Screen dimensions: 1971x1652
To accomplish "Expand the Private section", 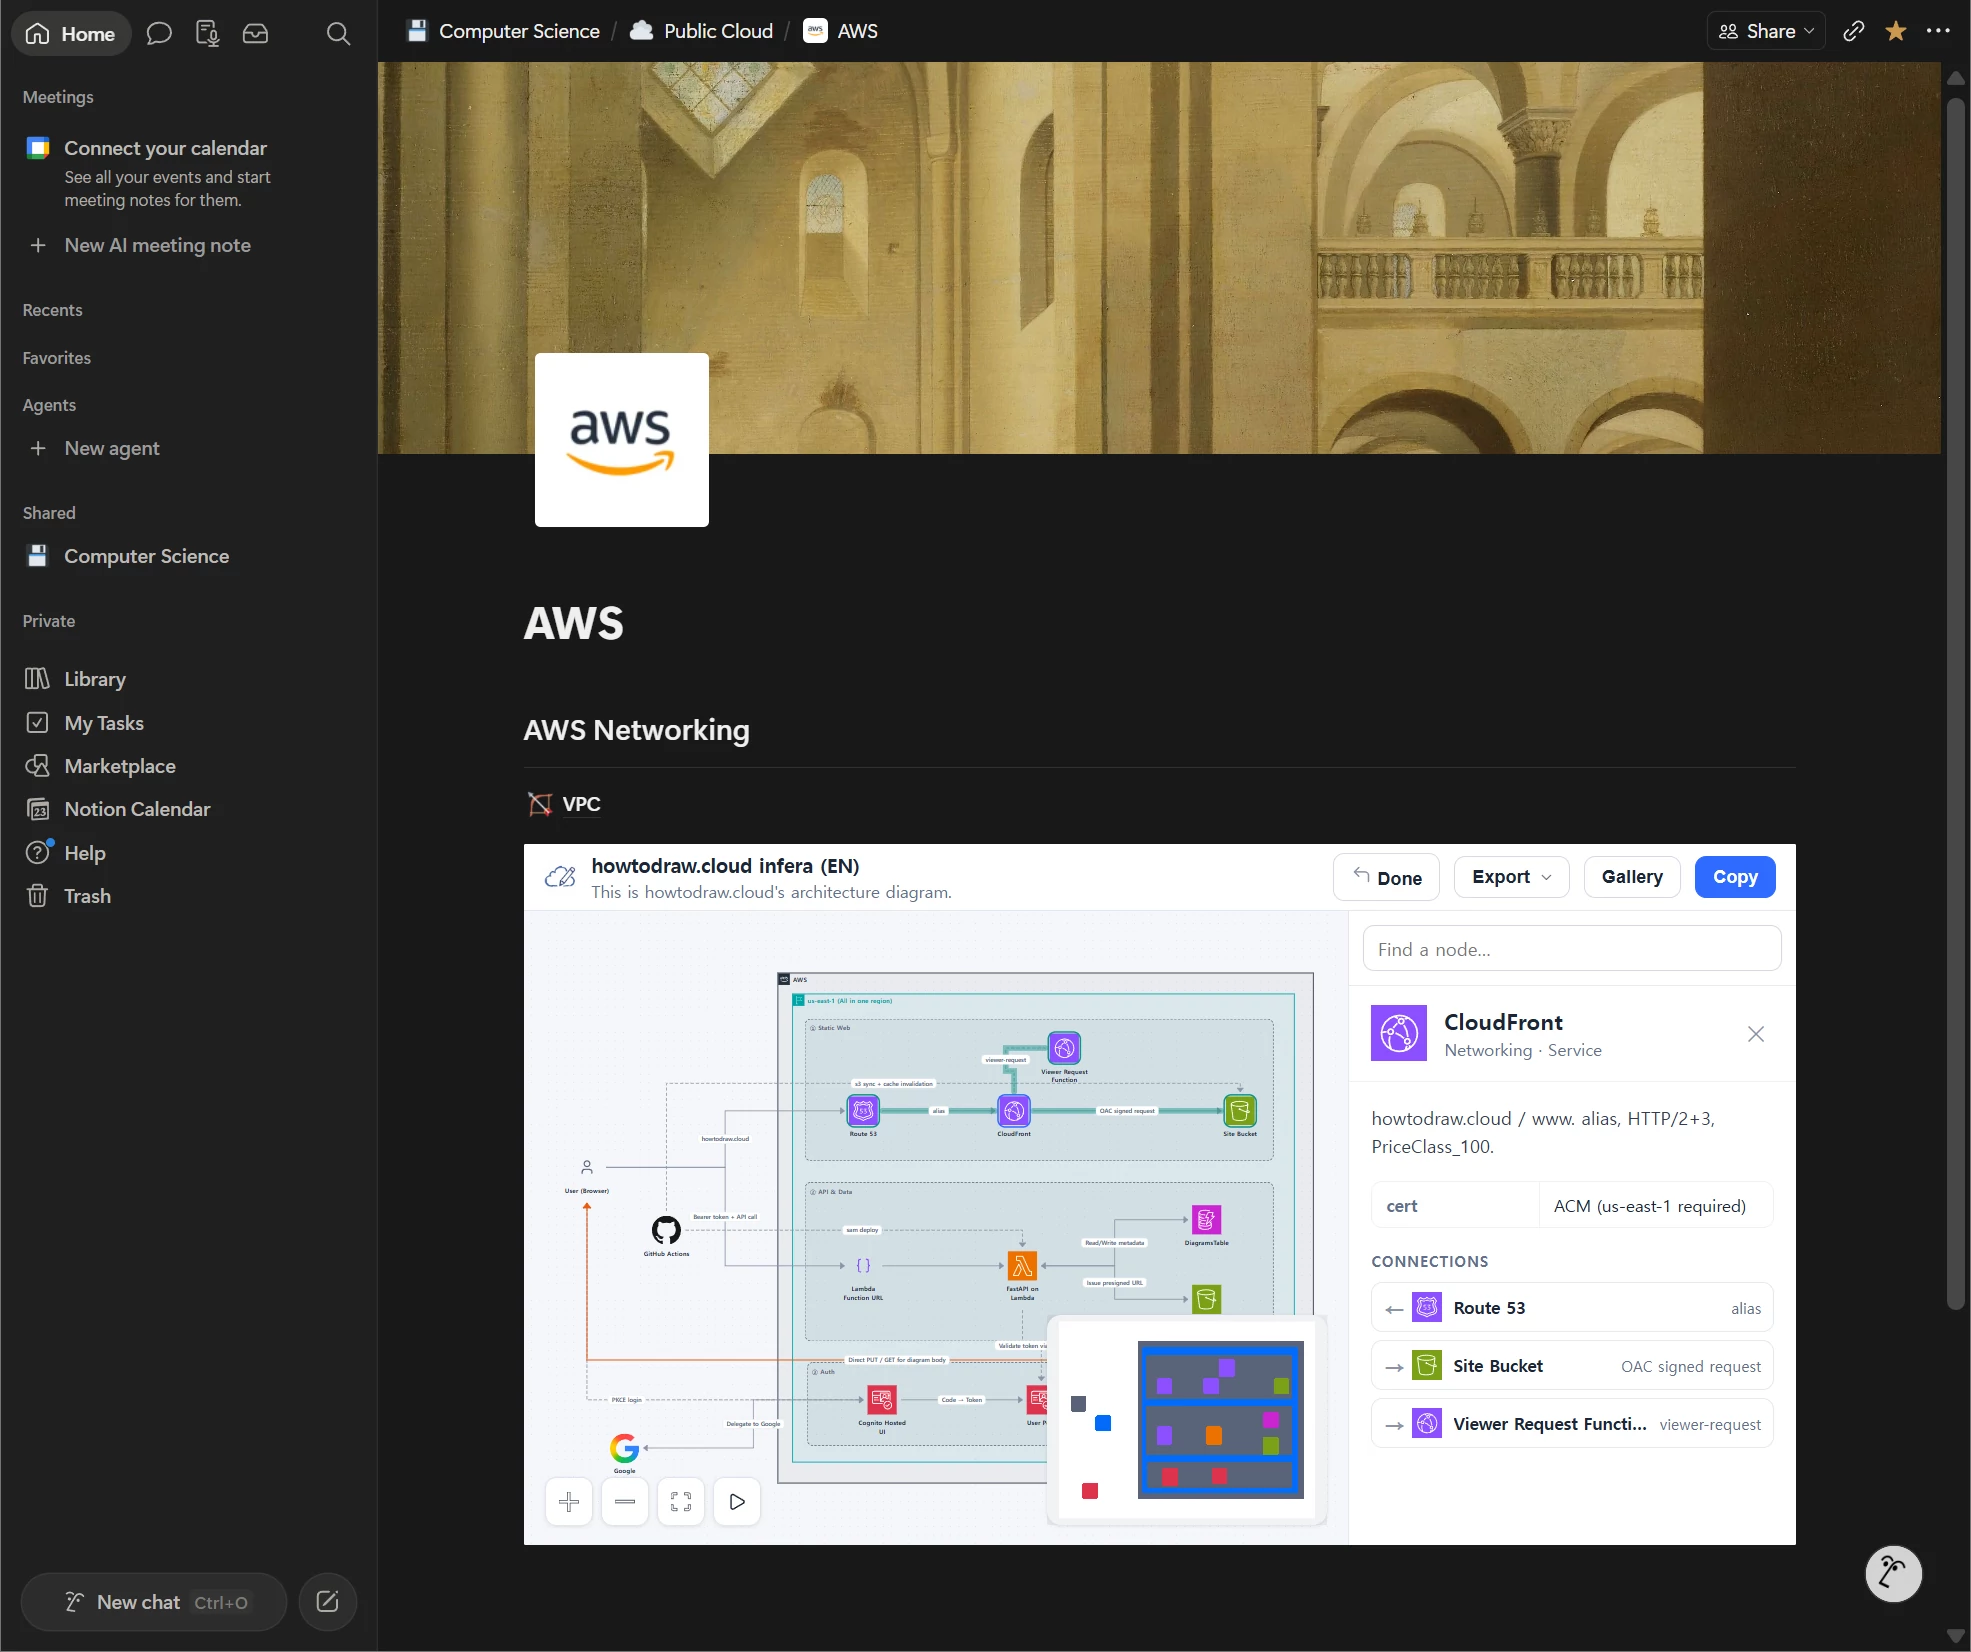I will [48, 621].
